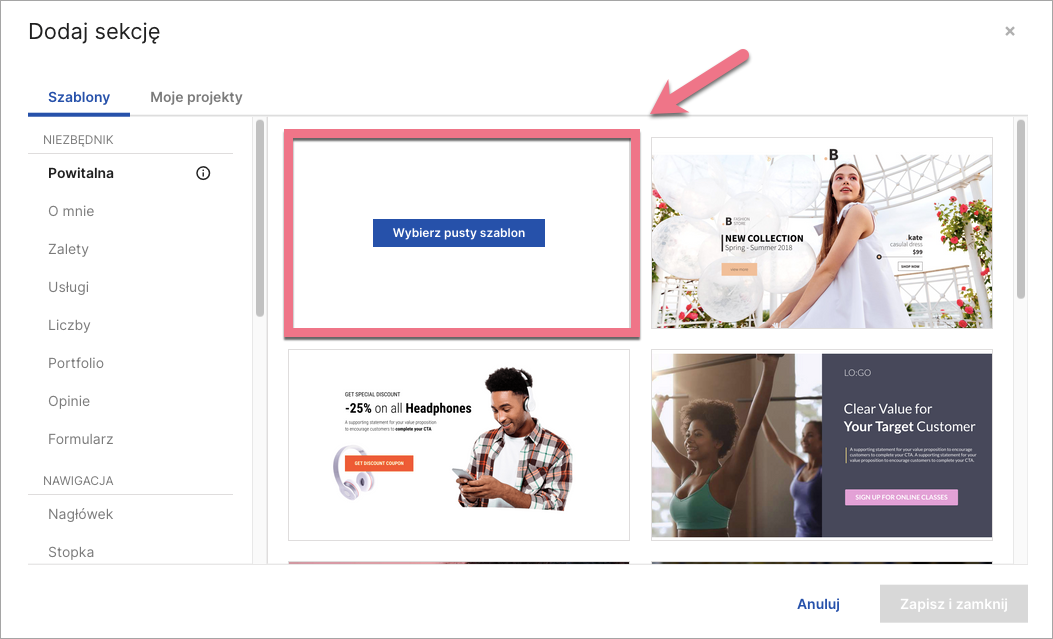The image size is (1053, 639).
Task: Click the Wybierz pusty szablon button
Action: tap(458, 233)
